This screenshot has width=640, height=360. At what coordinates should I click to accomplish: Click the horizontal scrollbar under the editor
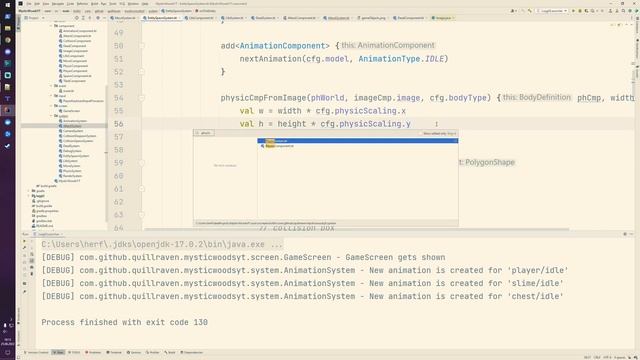coord(357,229)
